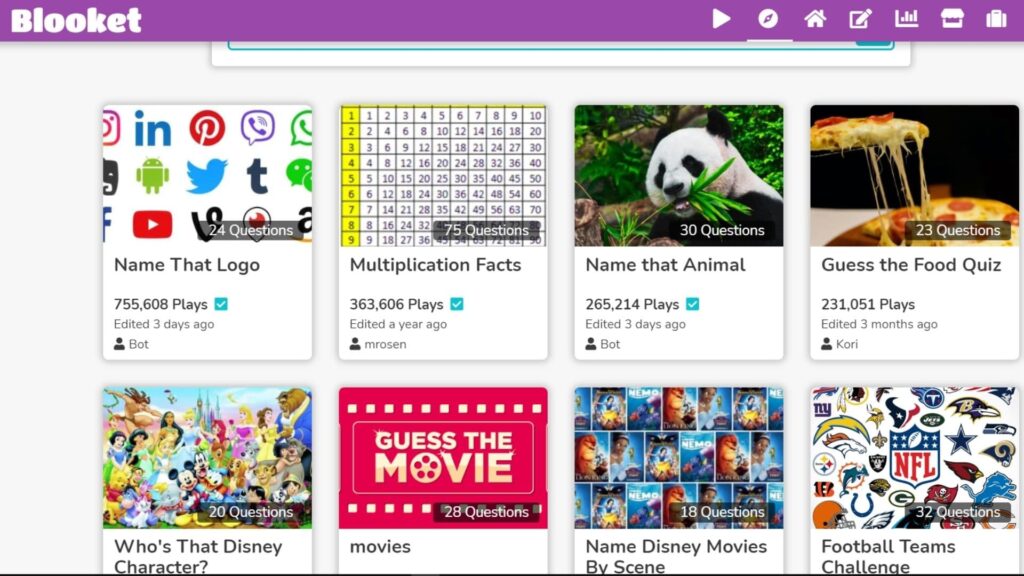
Task: Open the Play game icon in navbar
Action: point(721,19)
